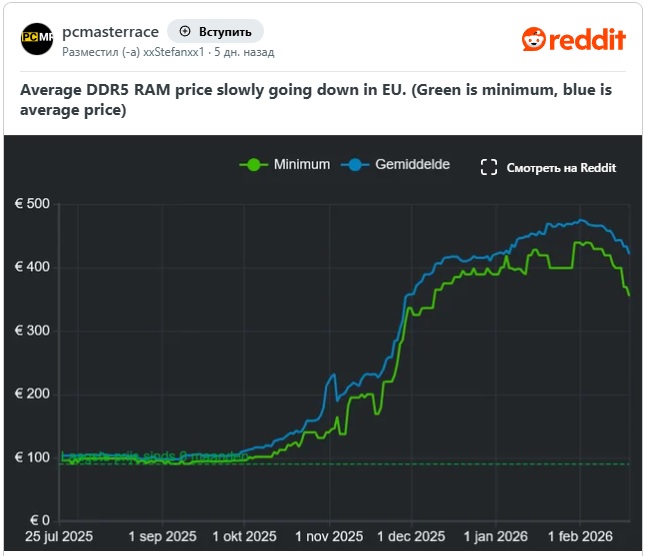
Task: Open the pcmasterrace subreddit name link
Action: point(109,30)
